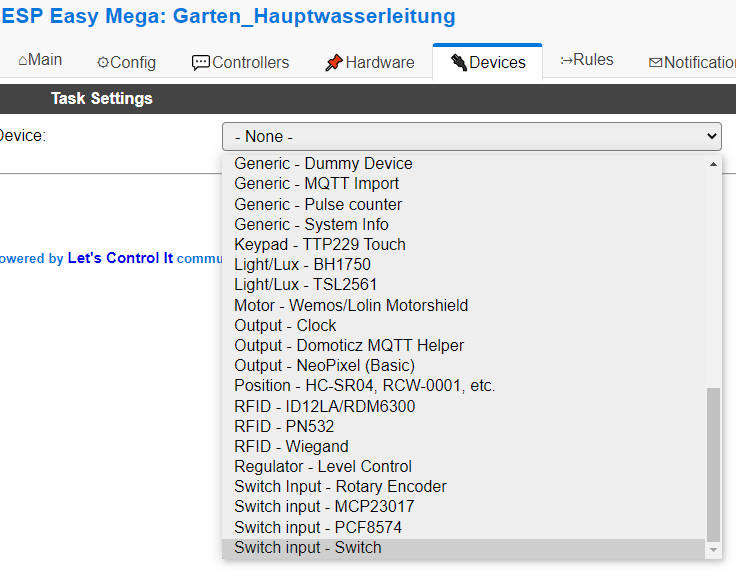Open the Rules tab
The height and width of the screenshot is (581, 736).
[x=587, y=60]
